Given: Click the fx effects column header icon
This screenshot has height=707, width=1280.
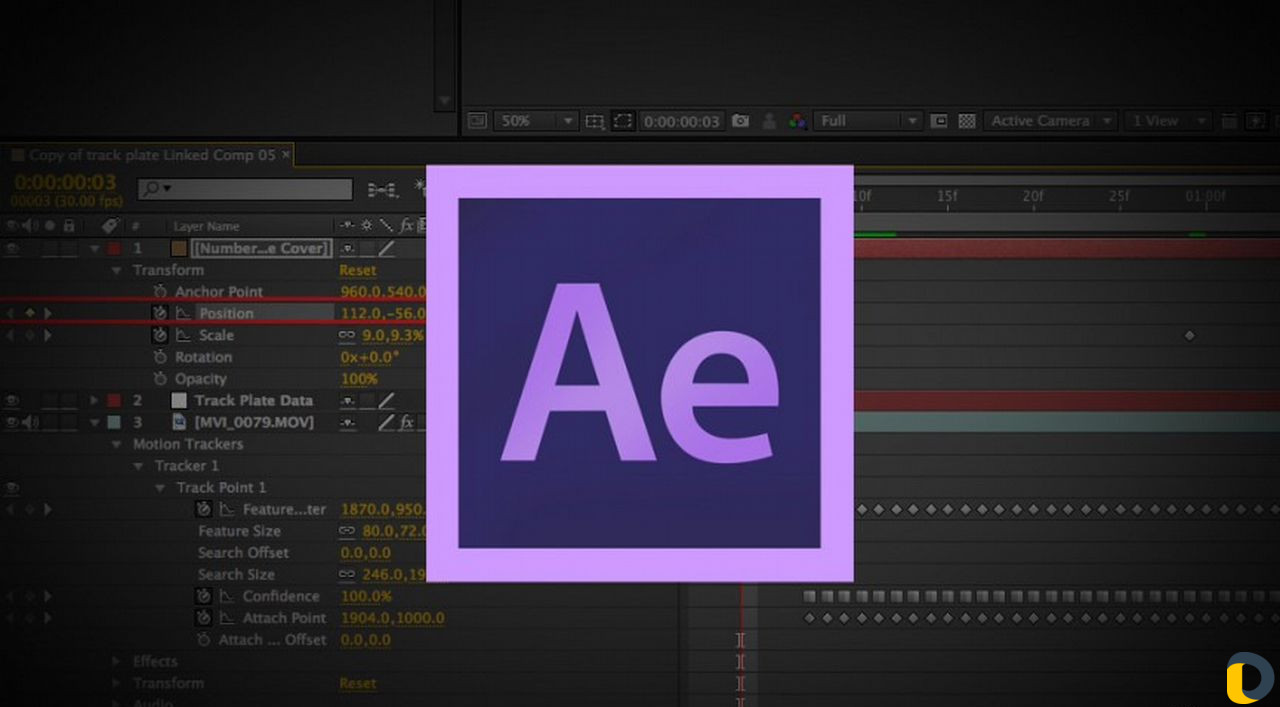Looking at the screenshot, I should pos(407,226).
